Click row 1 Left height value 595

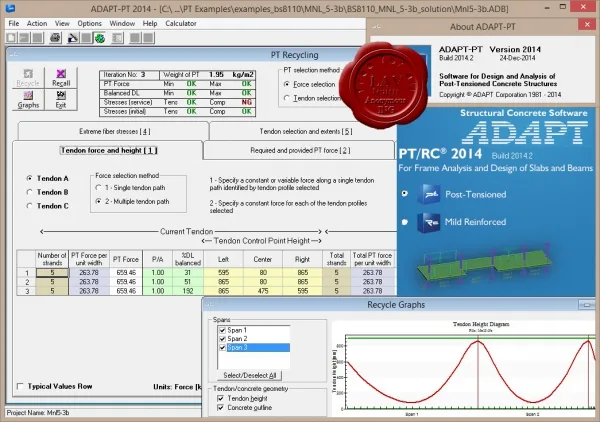coord(223,272)
